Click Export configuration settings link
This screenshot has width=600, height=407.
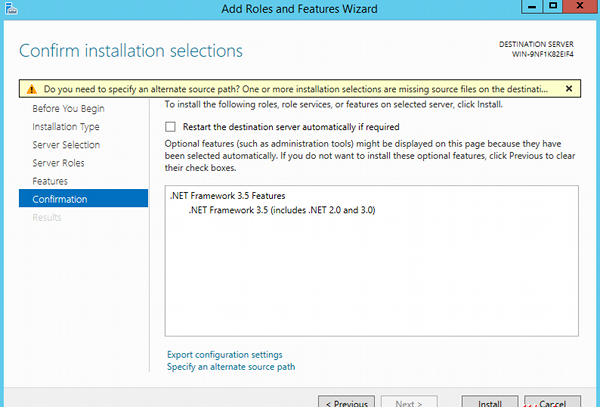(x=225, y=355)
